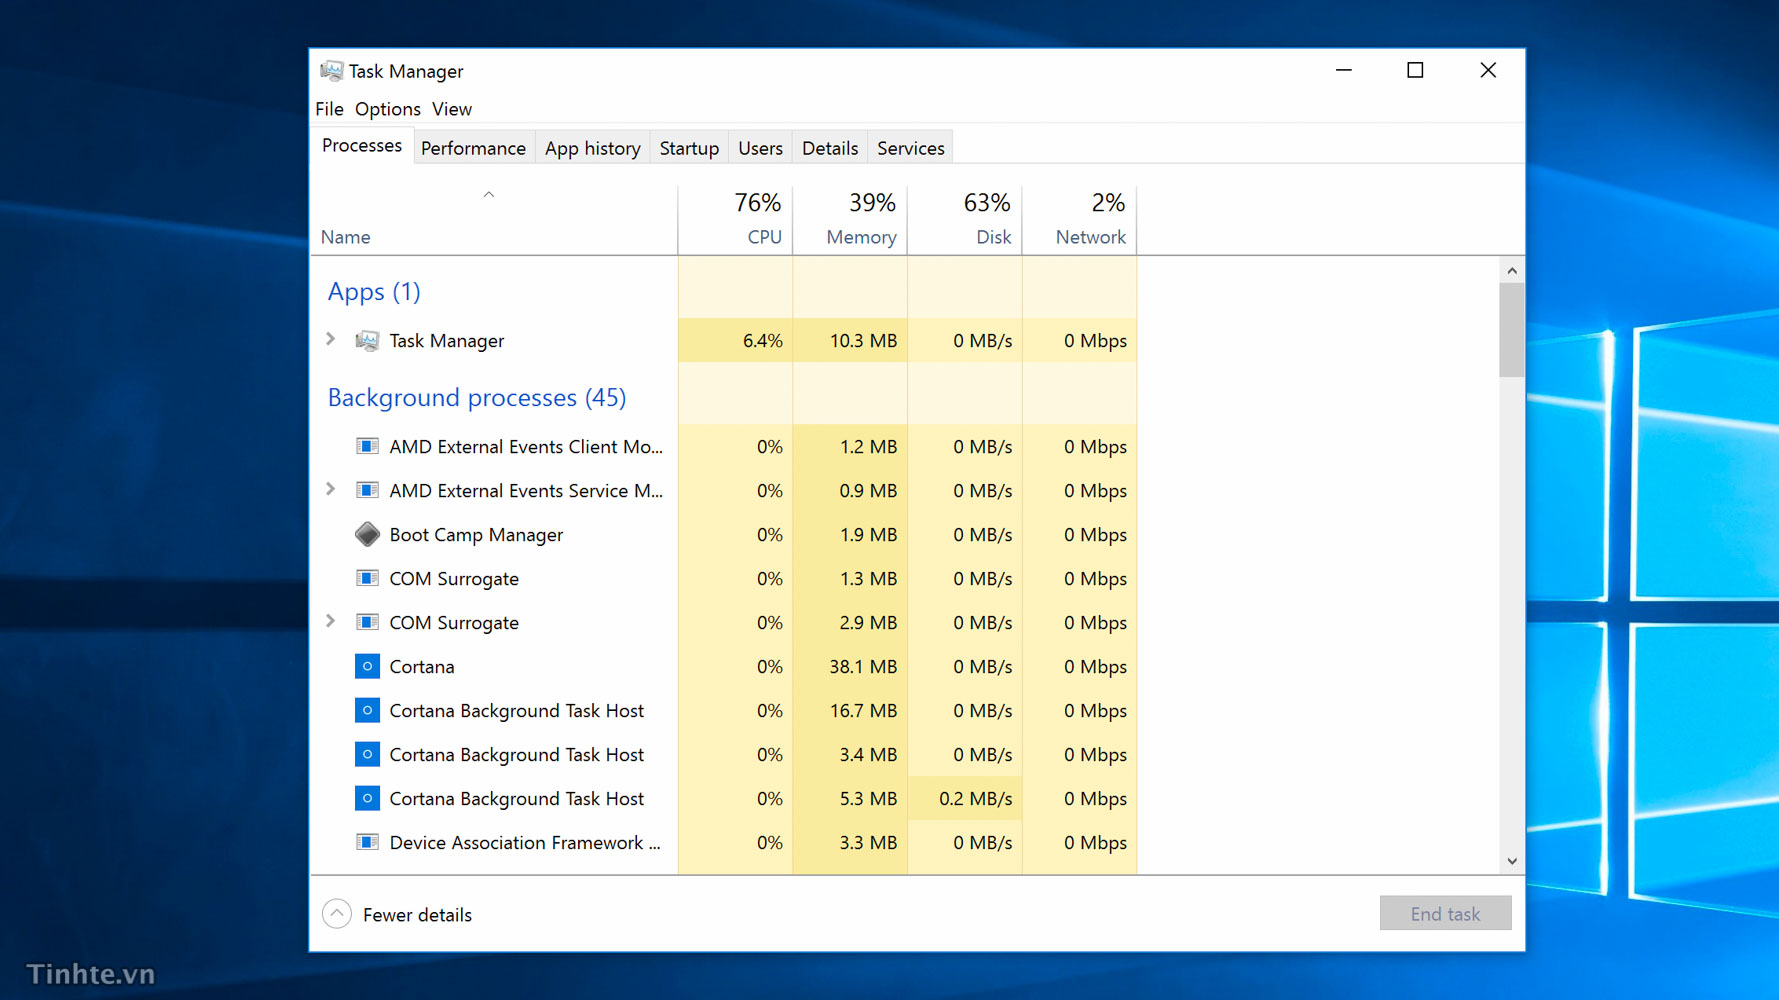Click the End task button
Screen dimensions: 1779x1000
click(x=1445, y=913)
